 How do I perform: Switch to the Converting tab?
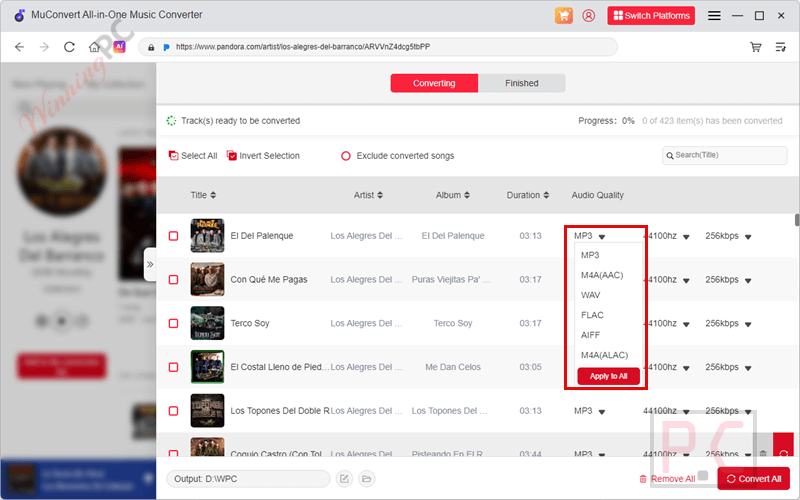(x=434, y=83)
